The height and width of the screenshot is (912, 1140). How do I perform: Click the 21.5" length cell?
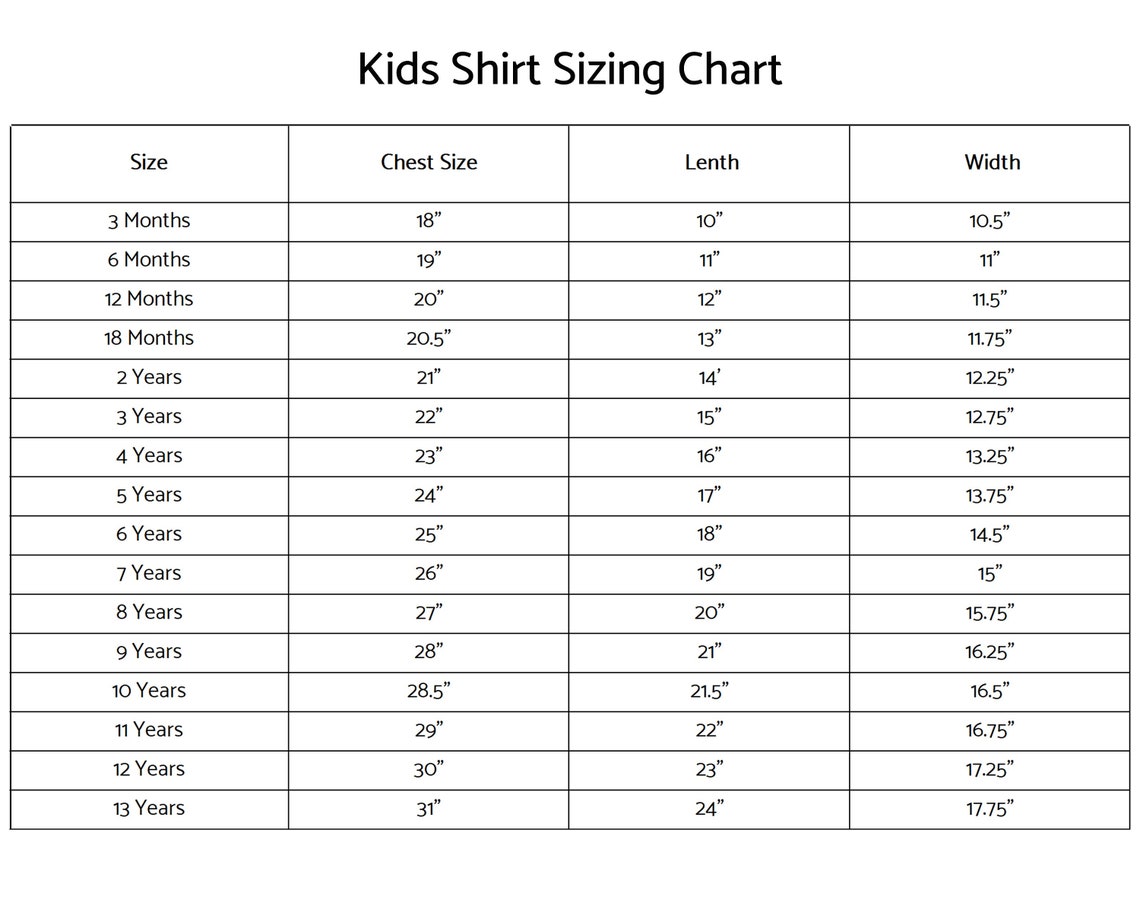click(711, 691)
